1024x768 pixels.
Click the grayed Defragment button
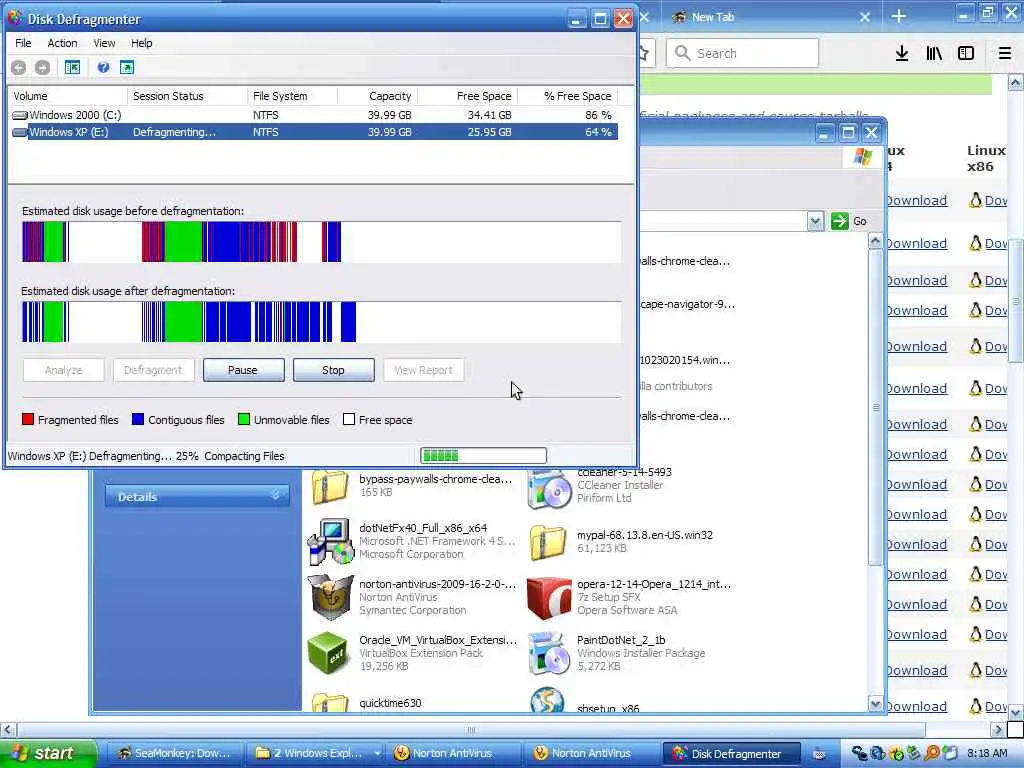click(x=153, y=370)
